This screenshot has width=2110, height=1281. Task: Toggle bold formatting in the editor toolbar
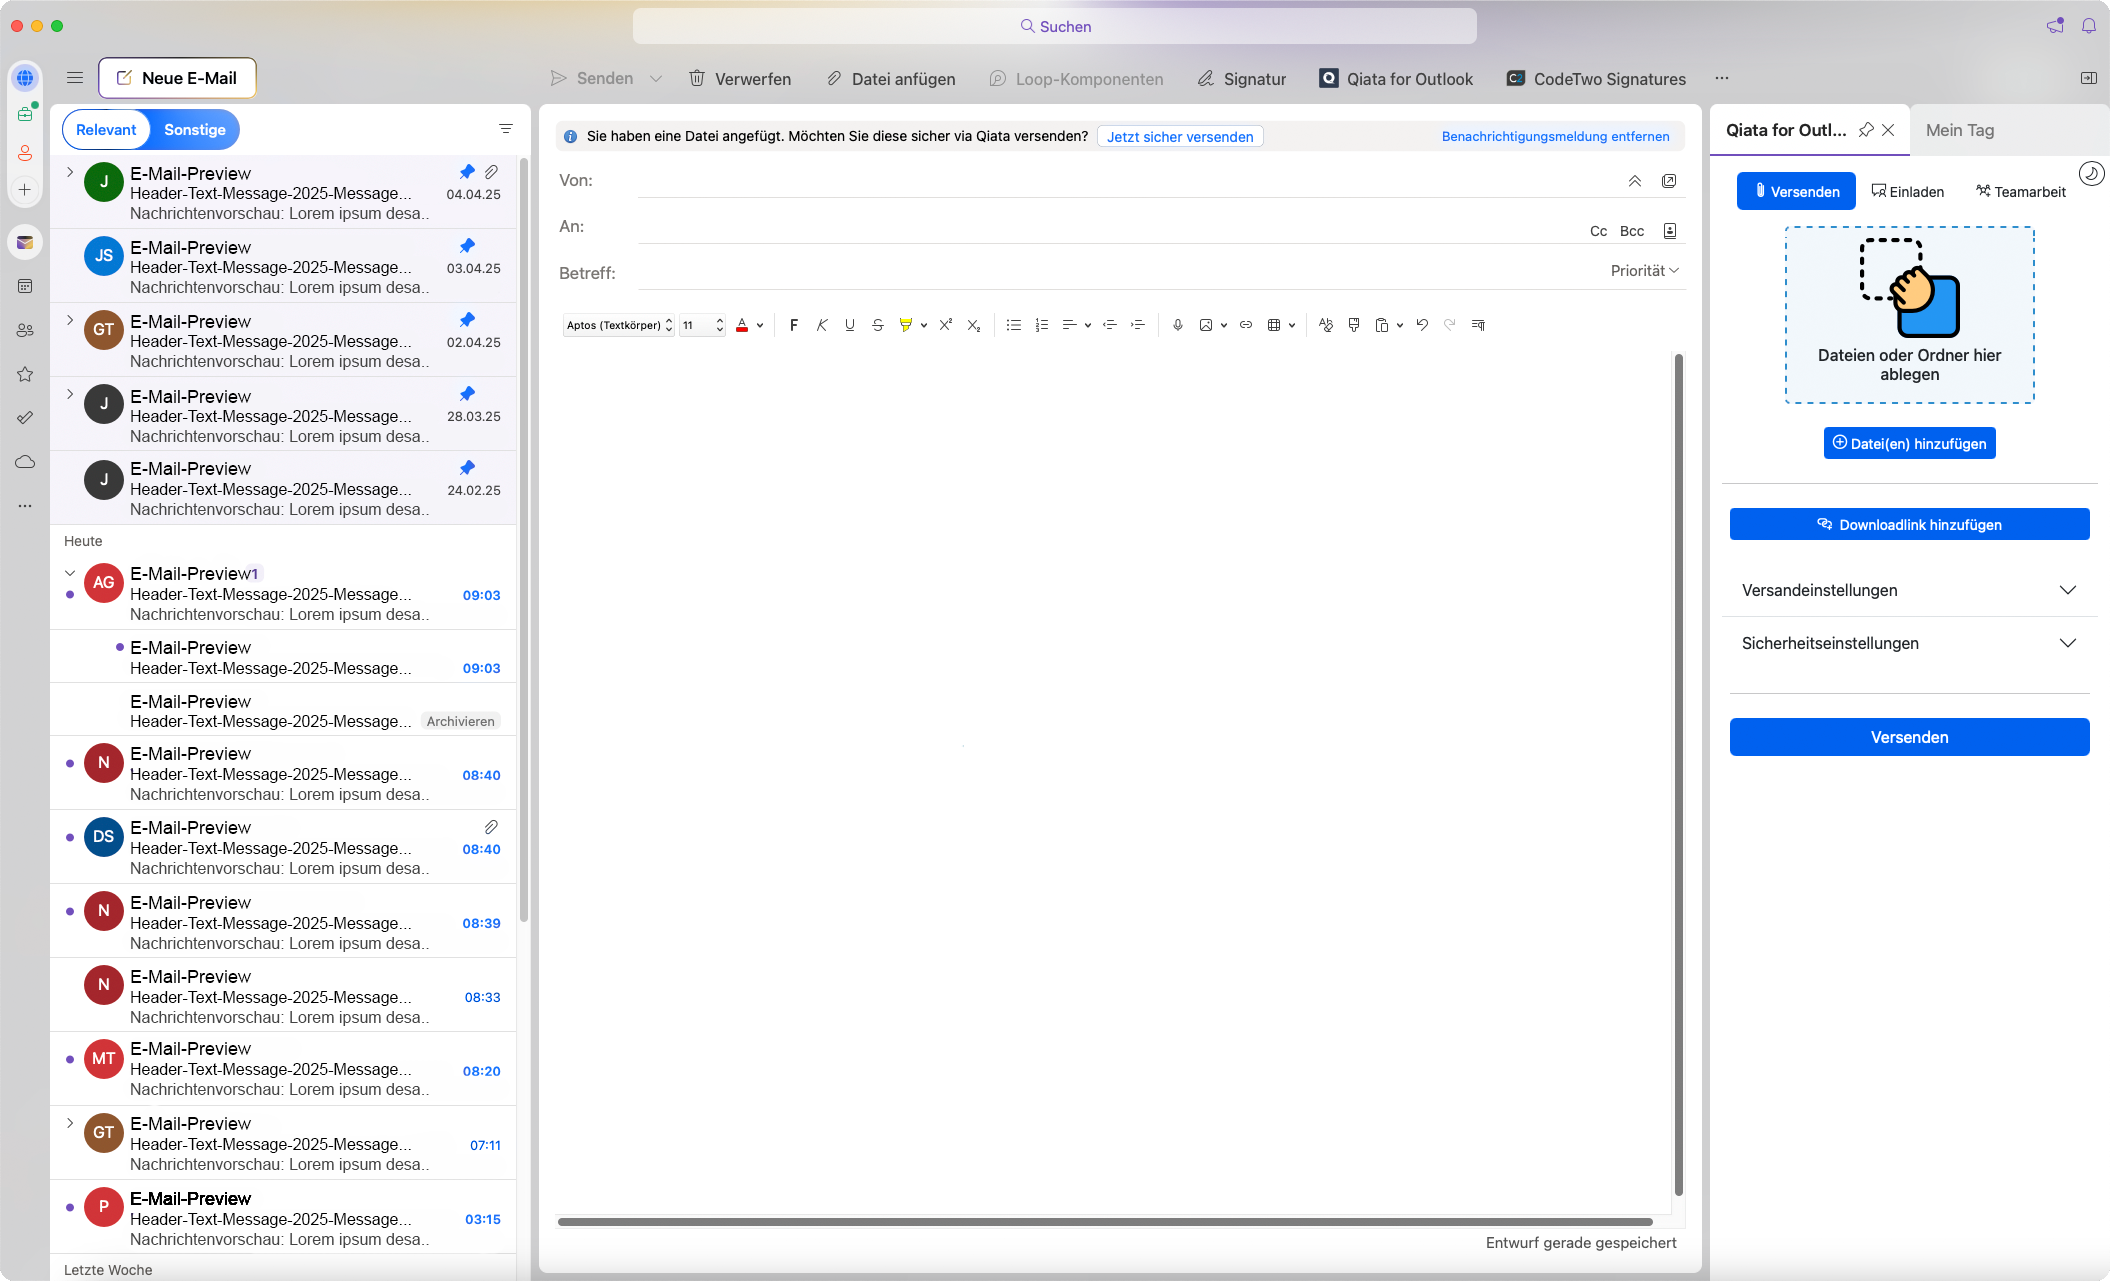[793, 325]
